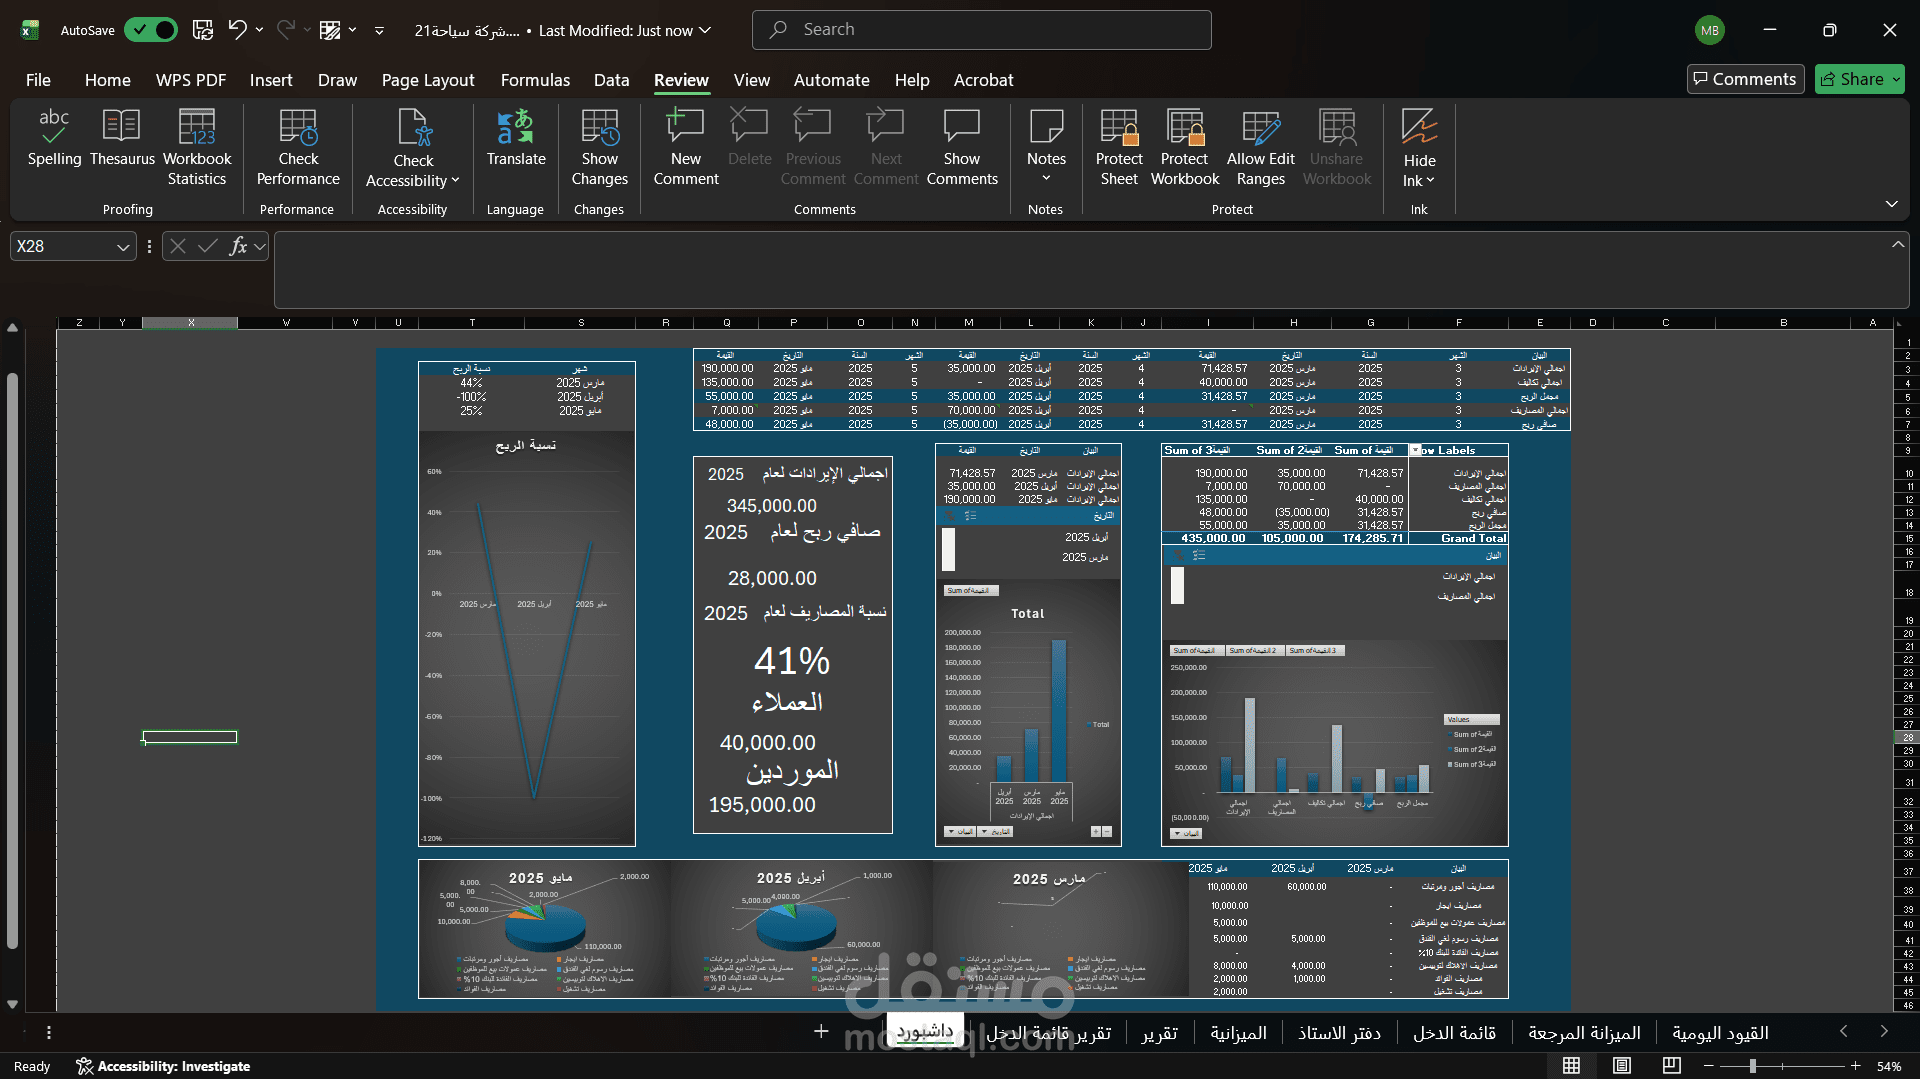Toggle multi-select on the البيان slicer
This screenshot has width=1920, height=1080.
[x=1199, y=555]
